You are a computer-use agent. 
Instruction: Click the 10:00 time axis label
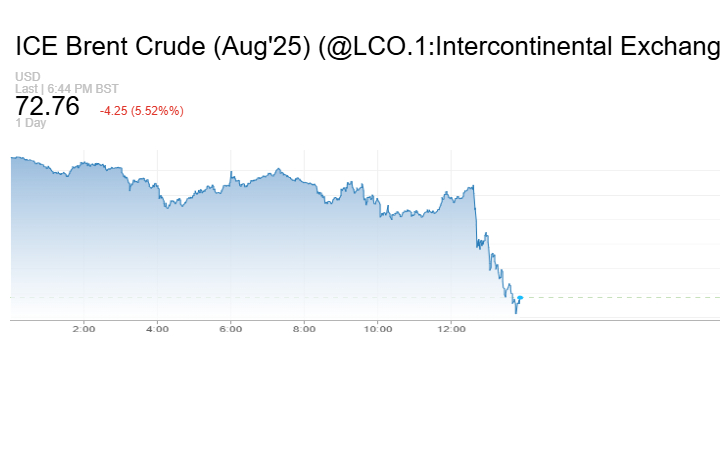(378, 329)
